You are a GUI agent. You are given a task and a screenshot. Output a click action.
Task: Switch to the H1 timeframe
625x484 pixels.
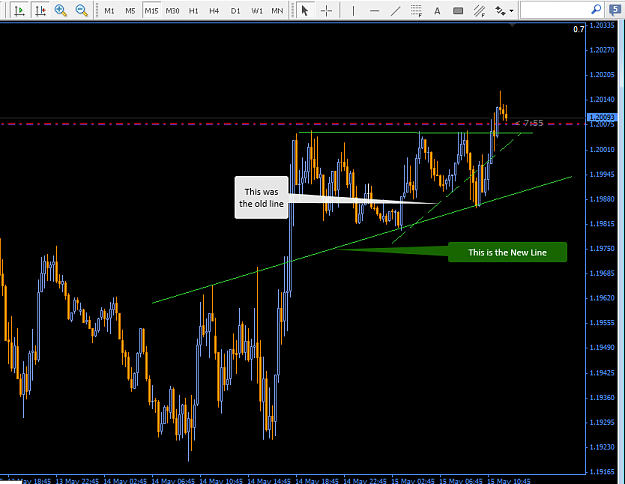pyautogui.click(x=193, y=11)
